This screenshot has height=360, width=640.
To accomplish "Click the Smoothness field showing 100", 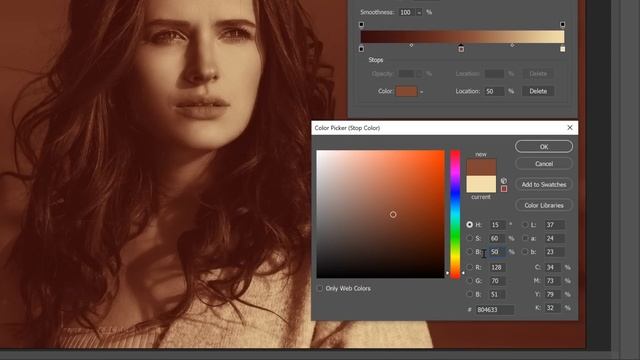I will coord(407,12).
